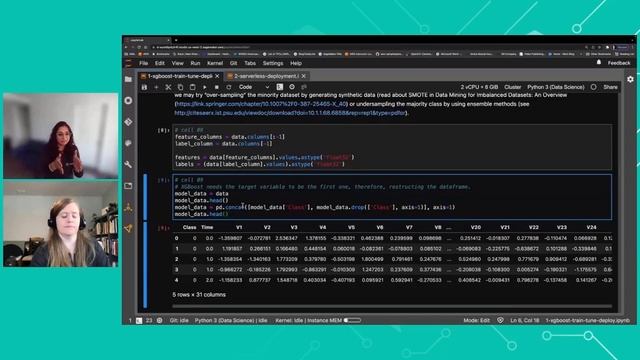Launch the terminal icon in notebook toolbar

click(x=280, y=87)
